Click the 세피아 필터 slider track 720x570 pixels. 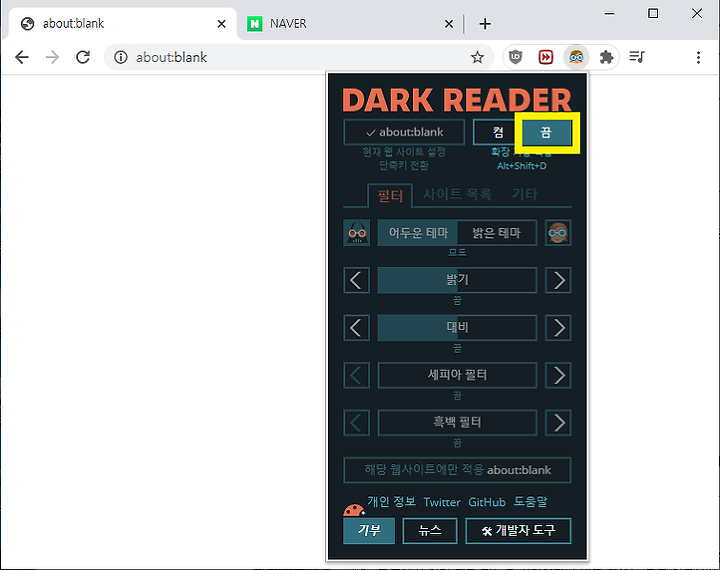pyautogui.click(x=457, y=375)
